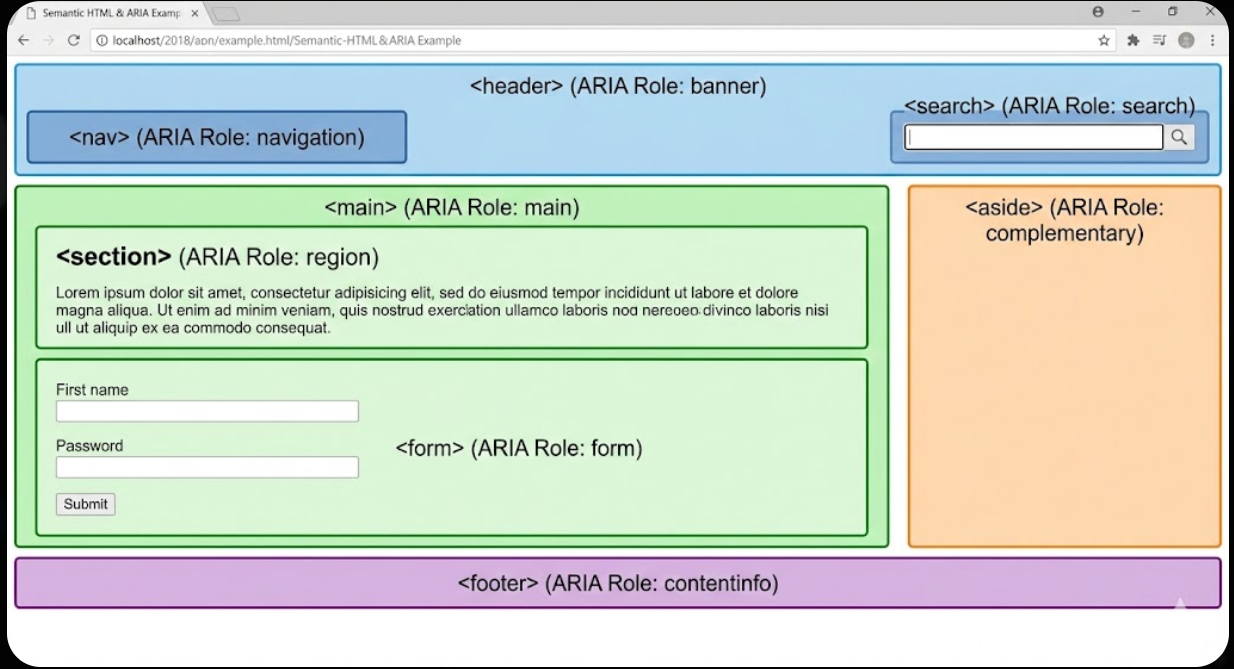Open site info via the circled-i icon
1234x669 pixels.
coord(101,40)
